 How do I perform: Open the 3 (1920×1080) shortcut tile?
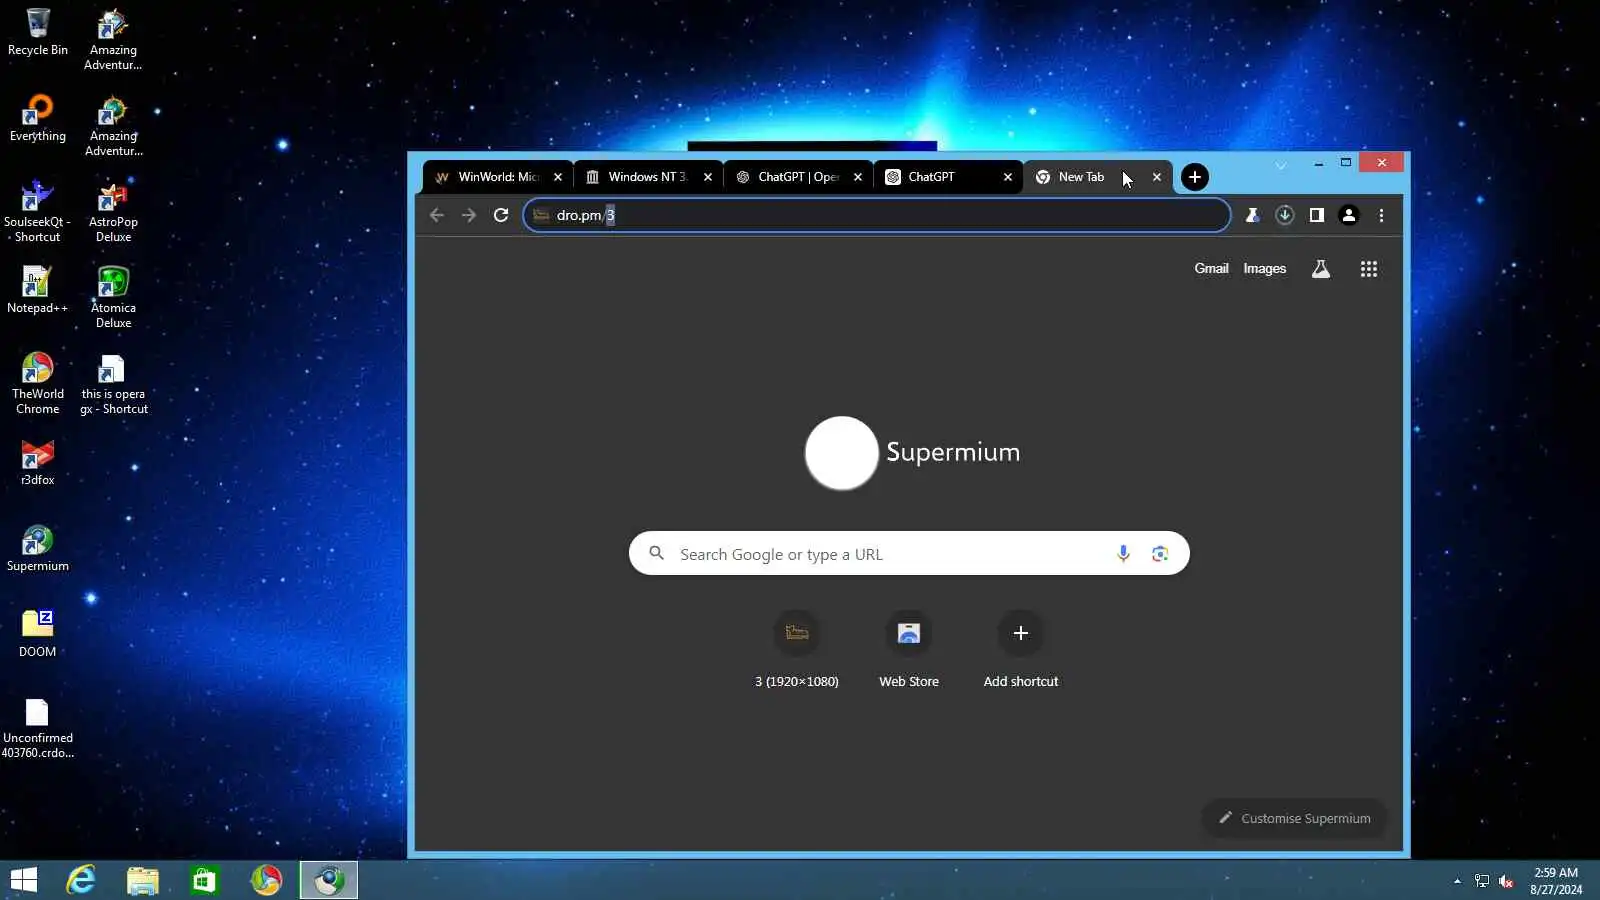(797, 650)
